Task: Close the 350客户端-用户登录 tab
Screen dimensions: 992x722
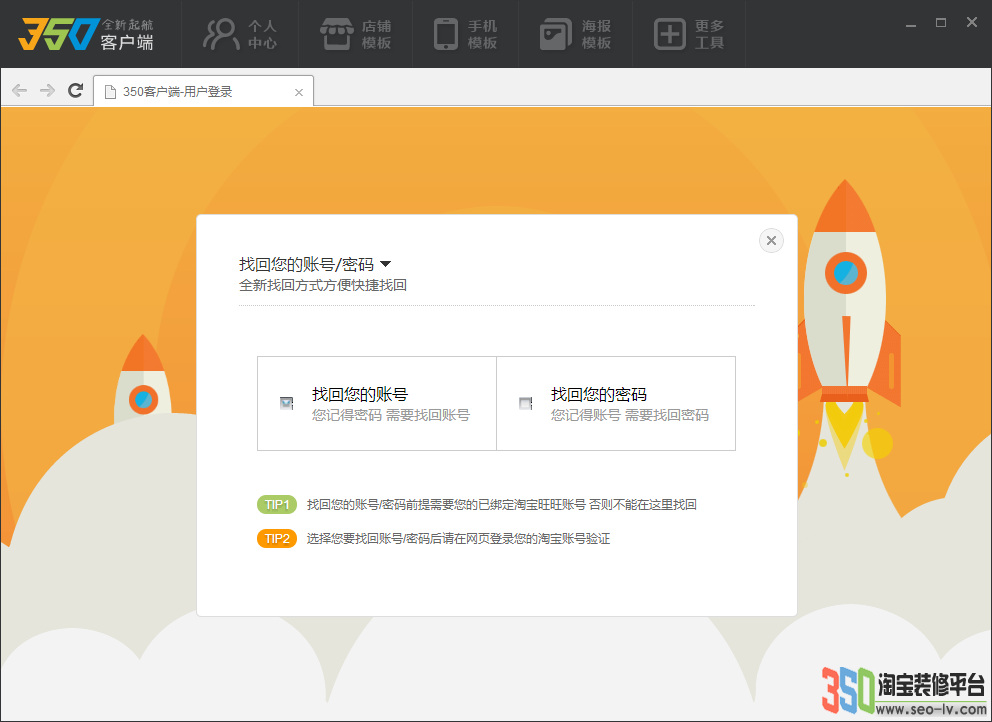Action: (x=299, y=92)
